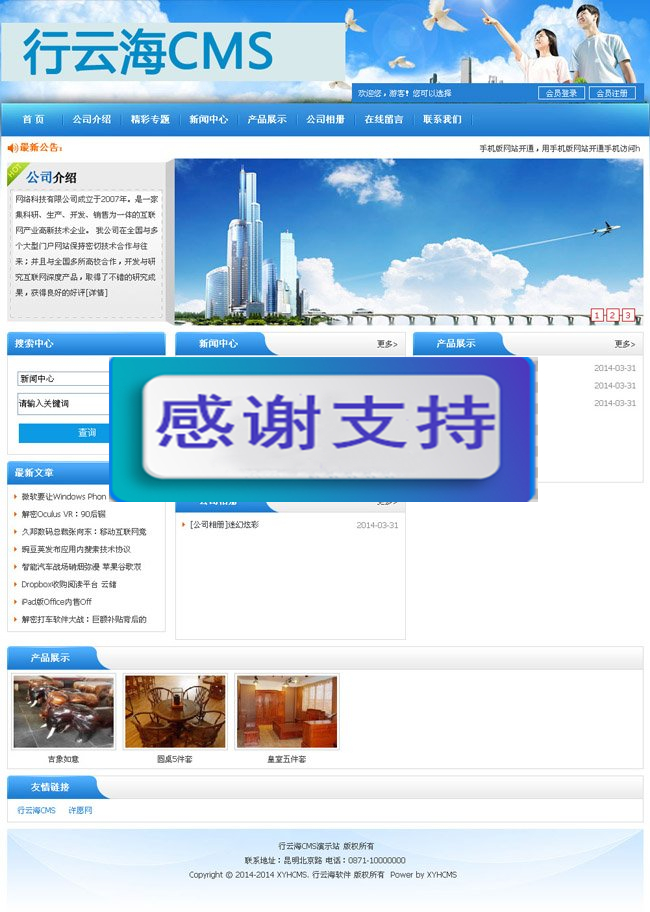Go to 公司相册 navigation item
This screenshot has height=912, width=650.
click(x=325, y=119)
